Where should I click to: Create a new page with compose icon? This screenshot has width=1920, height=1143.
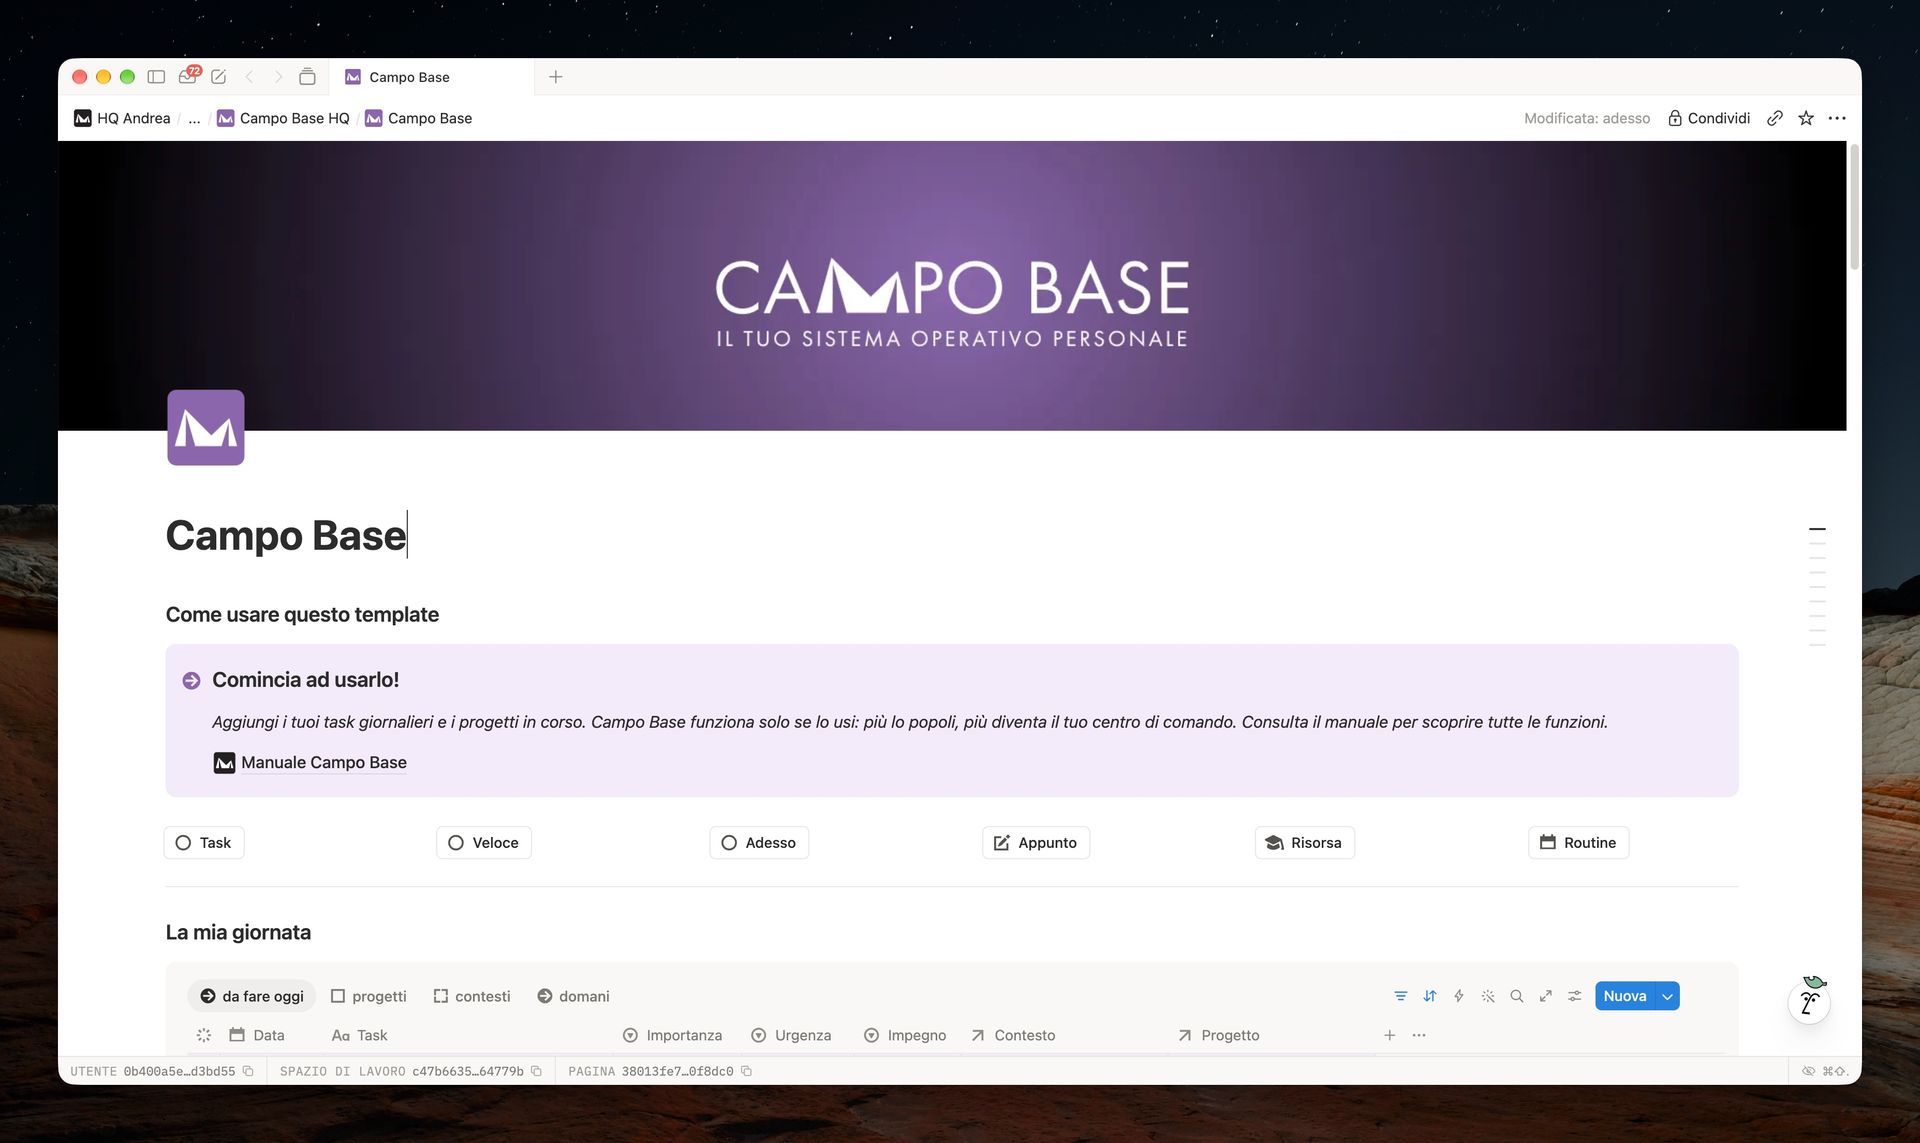coord(219,77)
